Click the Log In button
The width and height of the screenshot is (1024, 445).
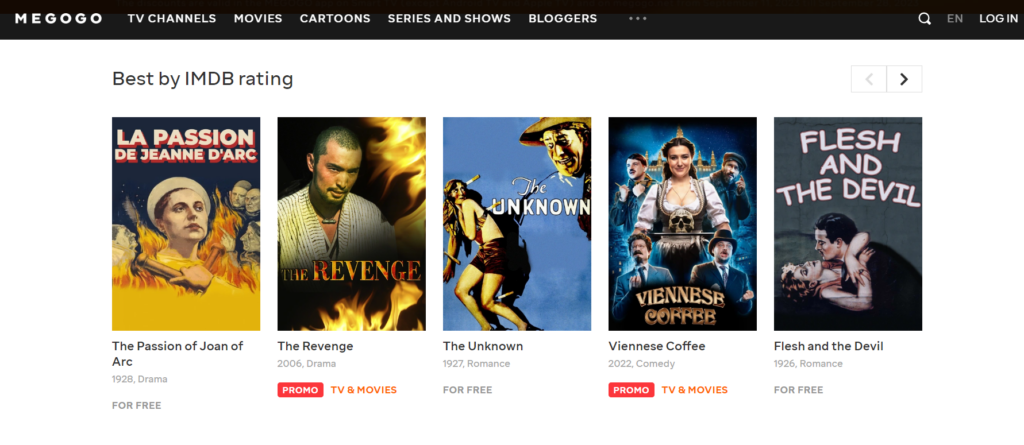coord(998,18)
